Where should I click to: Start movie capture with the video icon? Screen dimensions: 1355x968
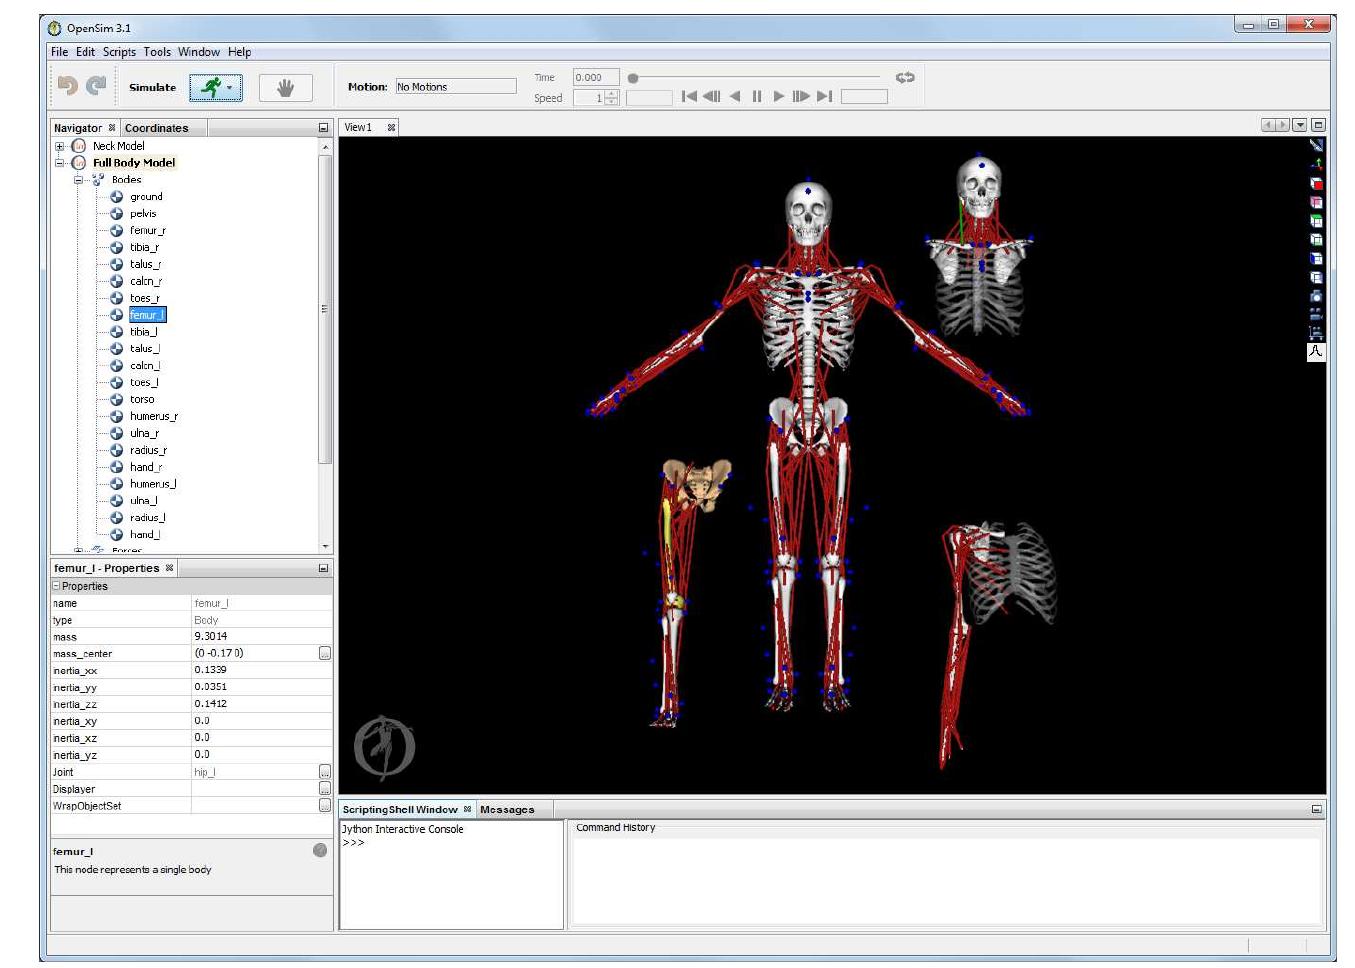[1315, 313]
